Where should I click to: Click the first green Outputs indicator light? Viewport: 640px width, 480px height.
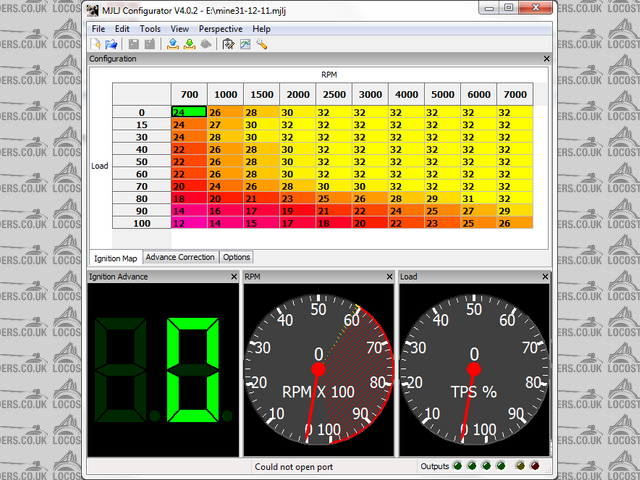pos(458,466)
